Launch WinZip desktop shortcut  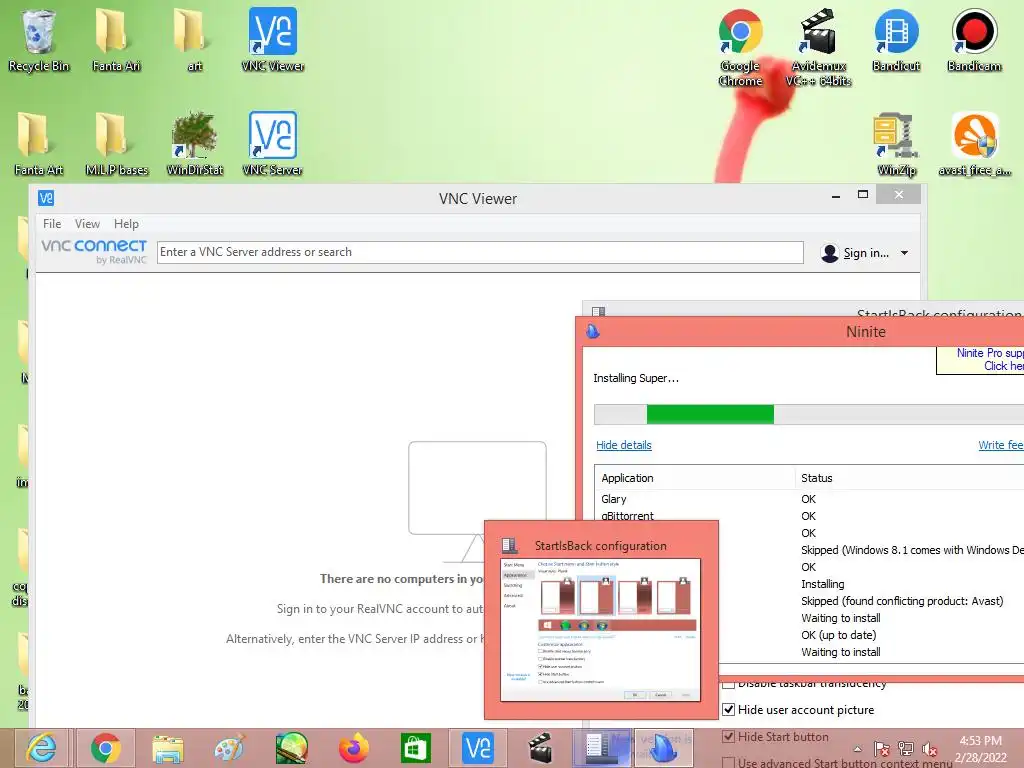click(x=896, y=144)
